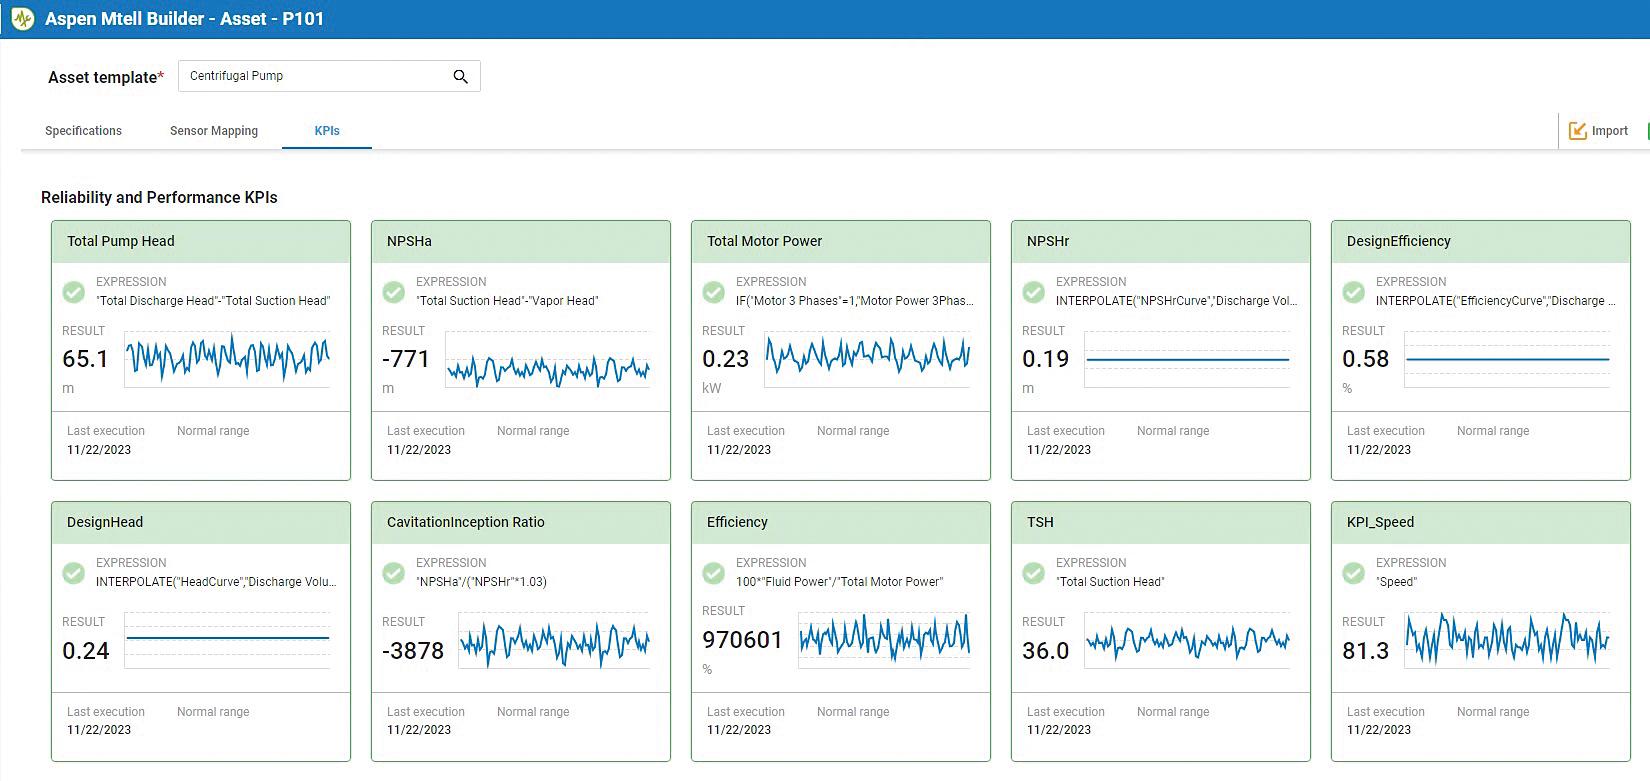This screenshot has height=781, width=1650.
Task: Click the Aspen Mtell app logo icon
Action: tap(22, 19)
